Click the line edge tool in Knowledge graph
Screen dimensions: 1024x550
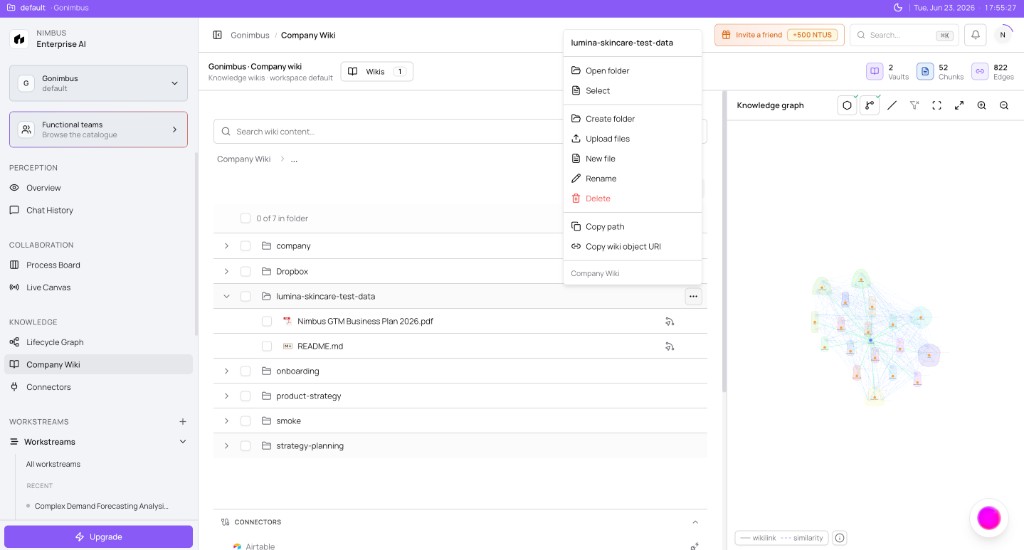pos(892,105)
